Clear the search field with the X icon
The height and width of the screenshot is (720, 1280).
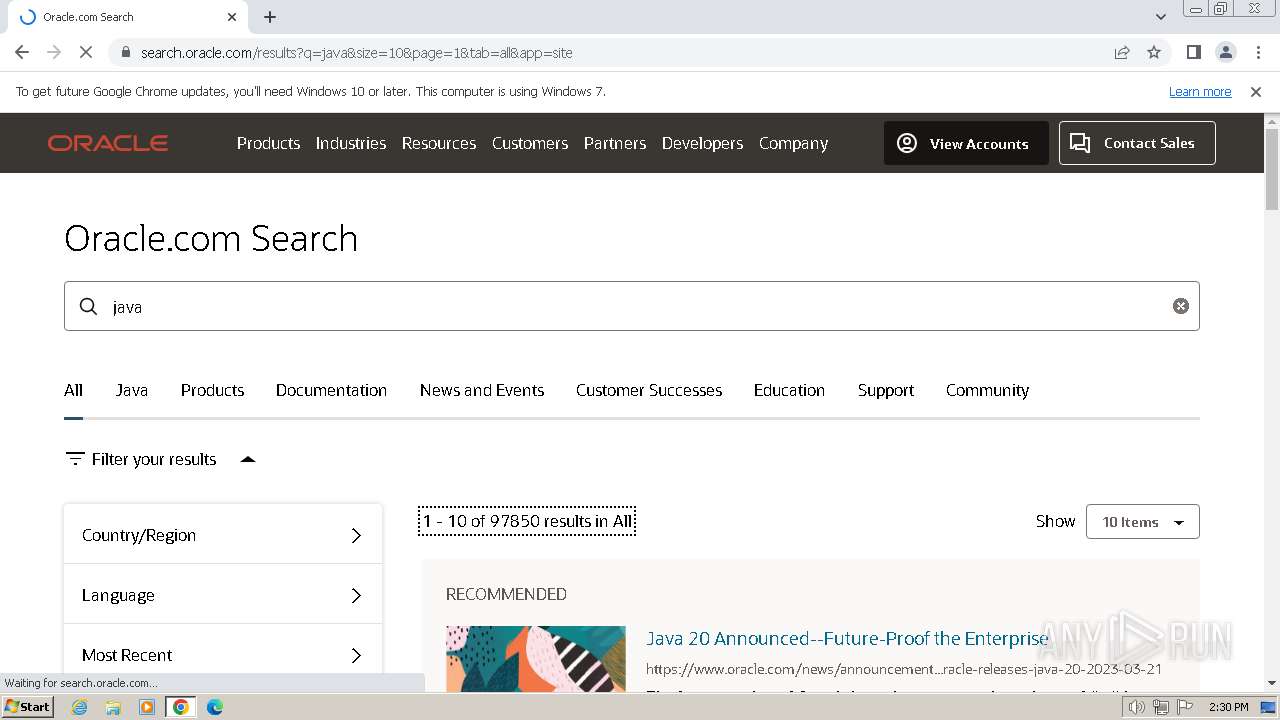1181,306
